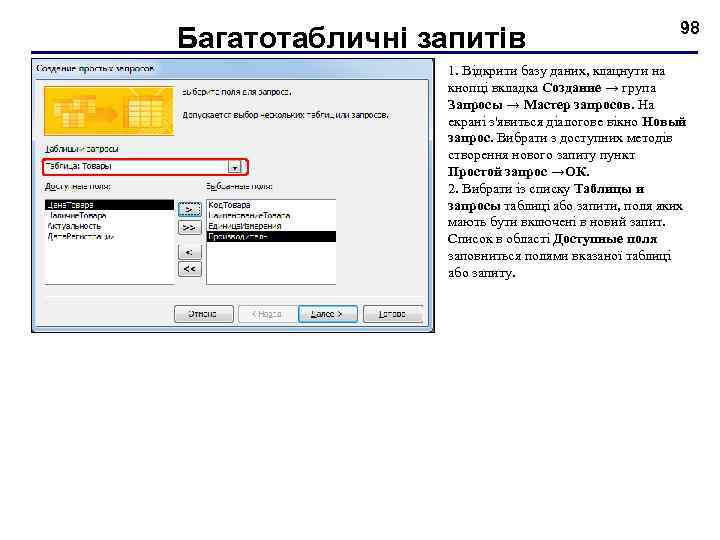Click the Отмена (Cancel) button
Screen dimensions: 720x540
pos(203,314)
